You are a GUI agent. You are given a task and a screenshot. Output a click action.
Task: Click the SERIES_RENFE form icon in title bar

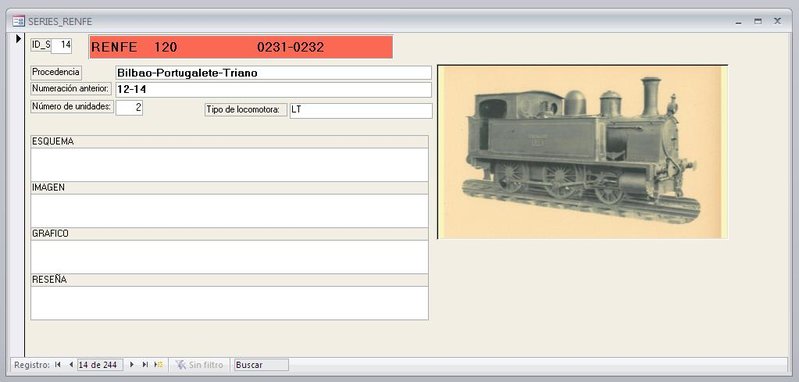[x=18, y=21]
